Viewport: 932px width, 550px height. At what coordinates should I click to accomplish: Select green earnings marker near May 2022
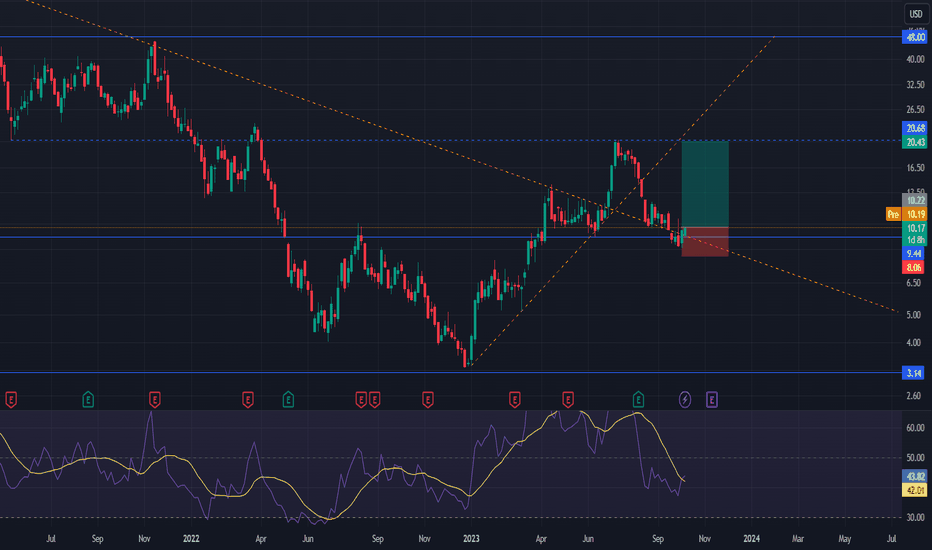pos(288,400)
